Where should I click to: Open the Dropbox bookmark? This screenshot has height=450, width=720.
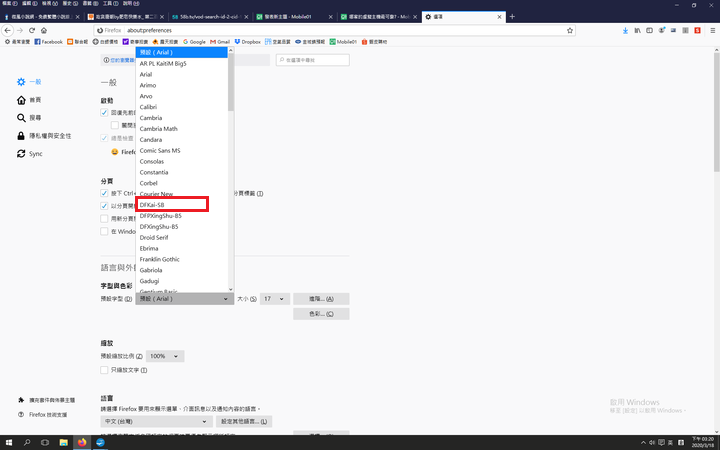coord(248,42)
